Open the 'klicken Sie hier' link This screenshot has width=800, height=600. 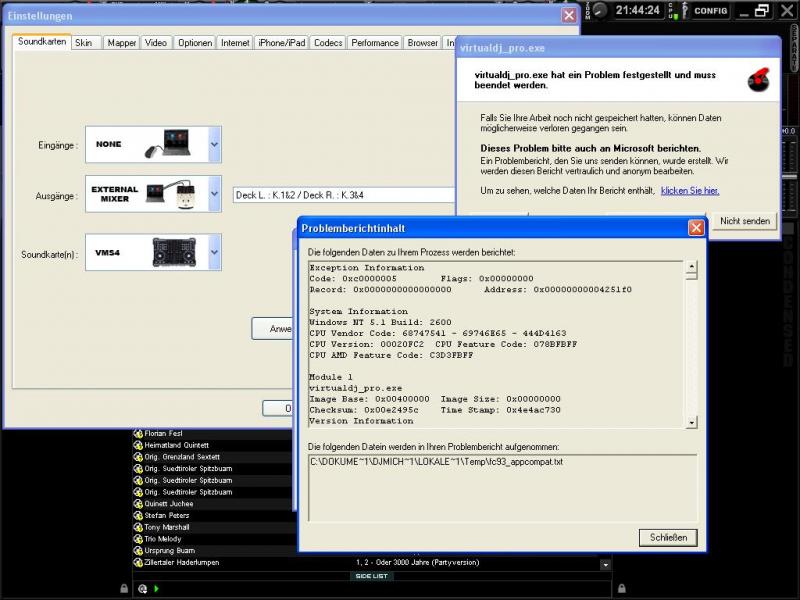pyautogui.click(x=689, y=190)
